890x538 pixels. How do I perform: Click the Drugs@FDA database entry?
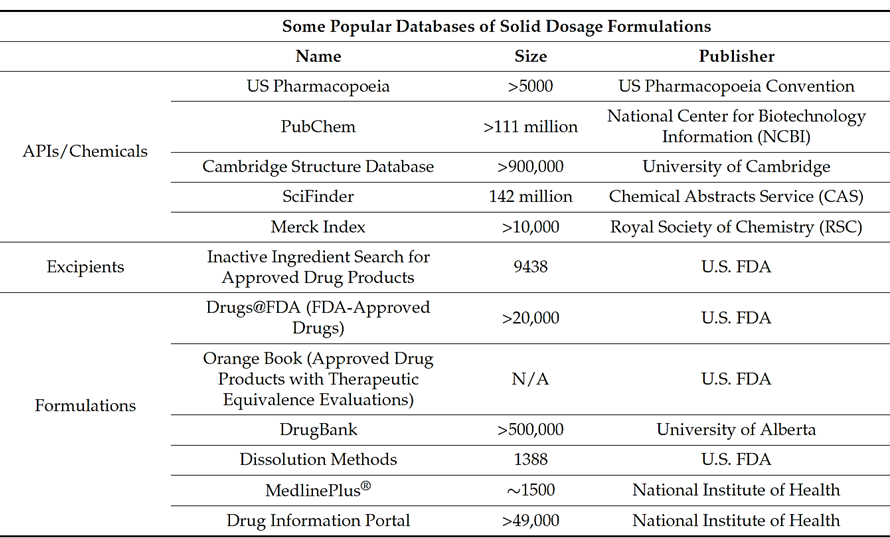click(318, 318)
